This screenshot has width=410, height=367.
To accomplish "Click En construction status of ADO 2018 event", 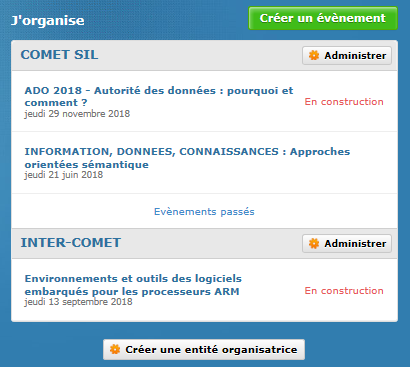I will click(344, 102).
